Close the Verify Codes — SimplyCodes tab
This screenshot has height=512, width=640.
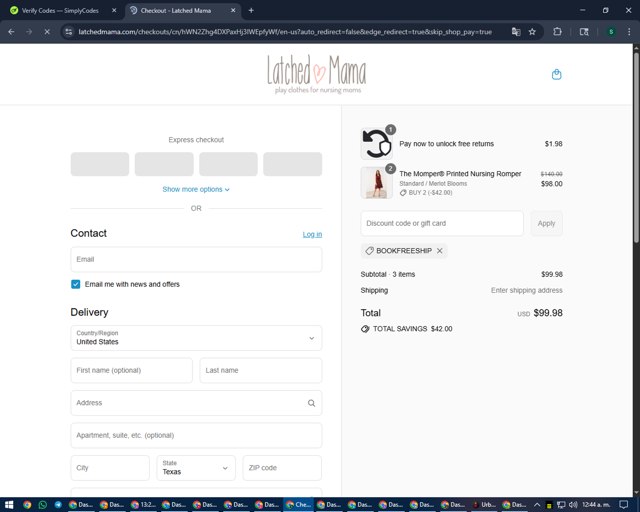114,11
